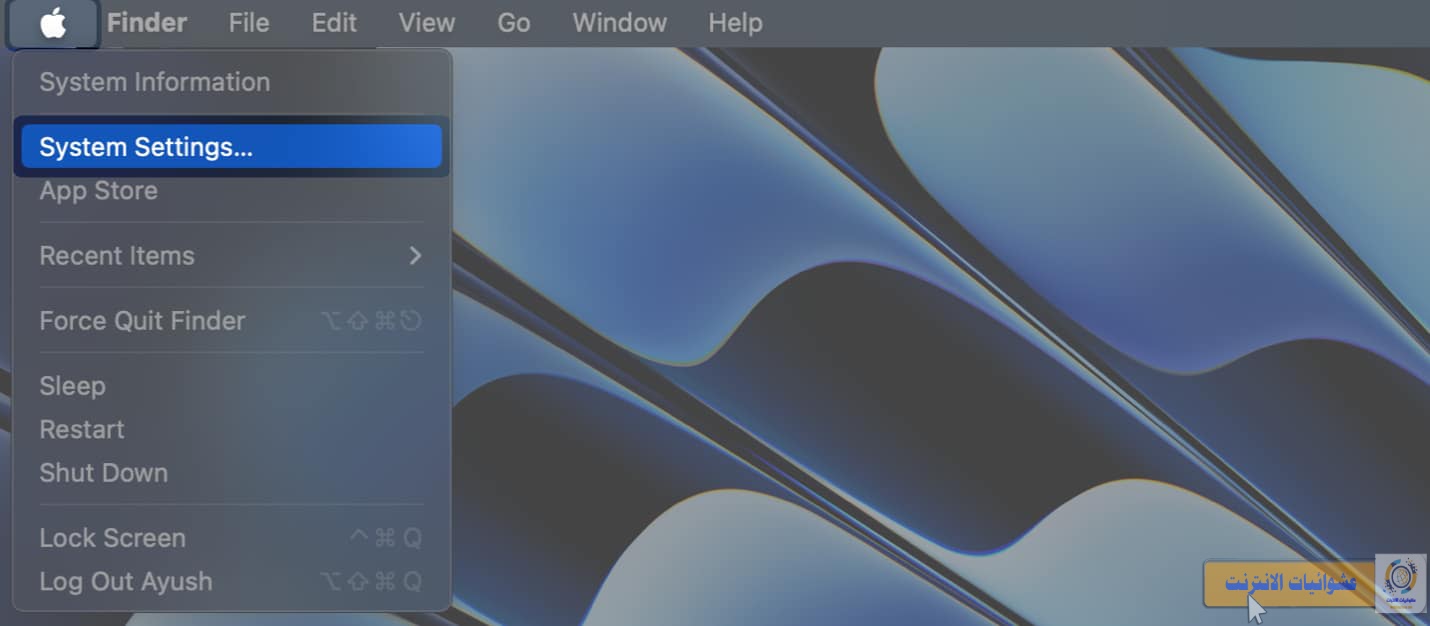Open the Go menu
The width and height of the screenshot is (1430, 626).
(x=514, y=22)
